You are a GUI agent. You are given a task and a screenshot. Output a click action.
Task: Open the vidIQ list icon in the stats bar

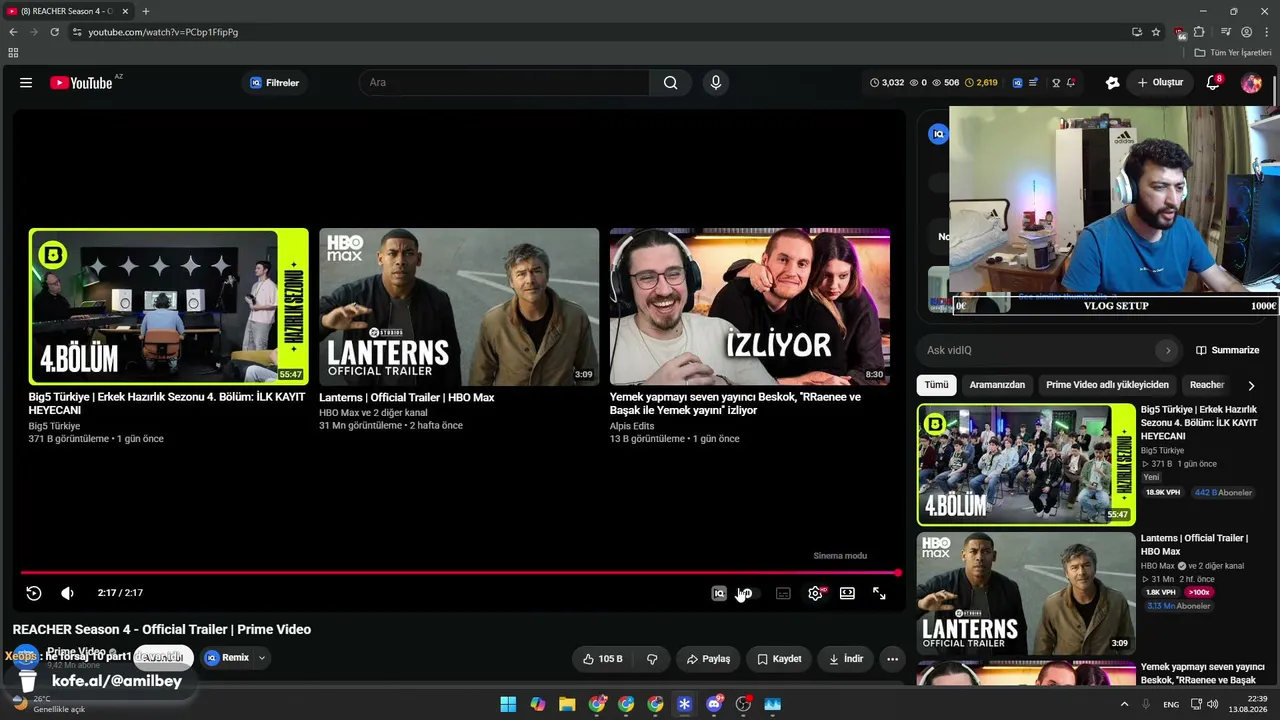pos(1033,83)
